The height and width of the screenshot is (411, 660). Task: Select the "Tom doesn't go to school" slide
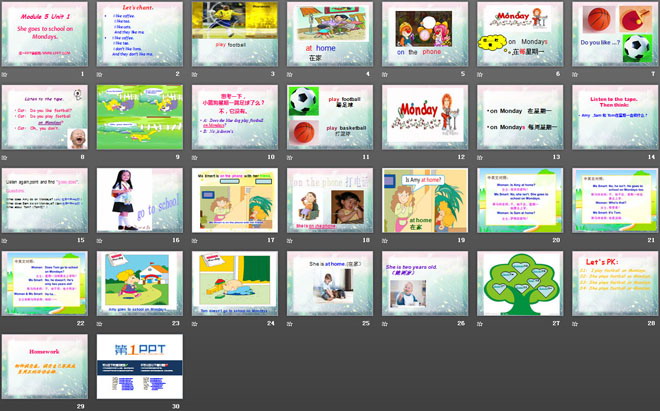coord(234,283)
